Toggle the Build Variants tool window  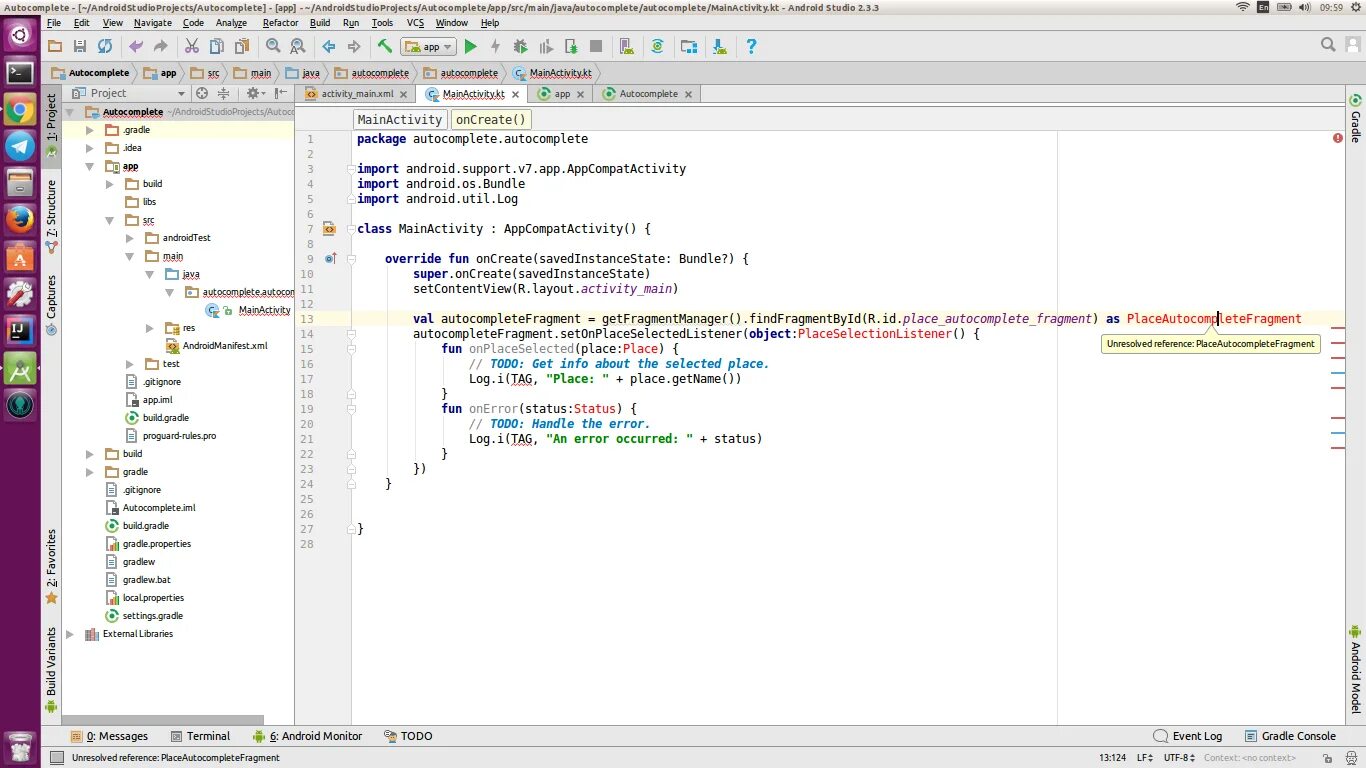52,670
